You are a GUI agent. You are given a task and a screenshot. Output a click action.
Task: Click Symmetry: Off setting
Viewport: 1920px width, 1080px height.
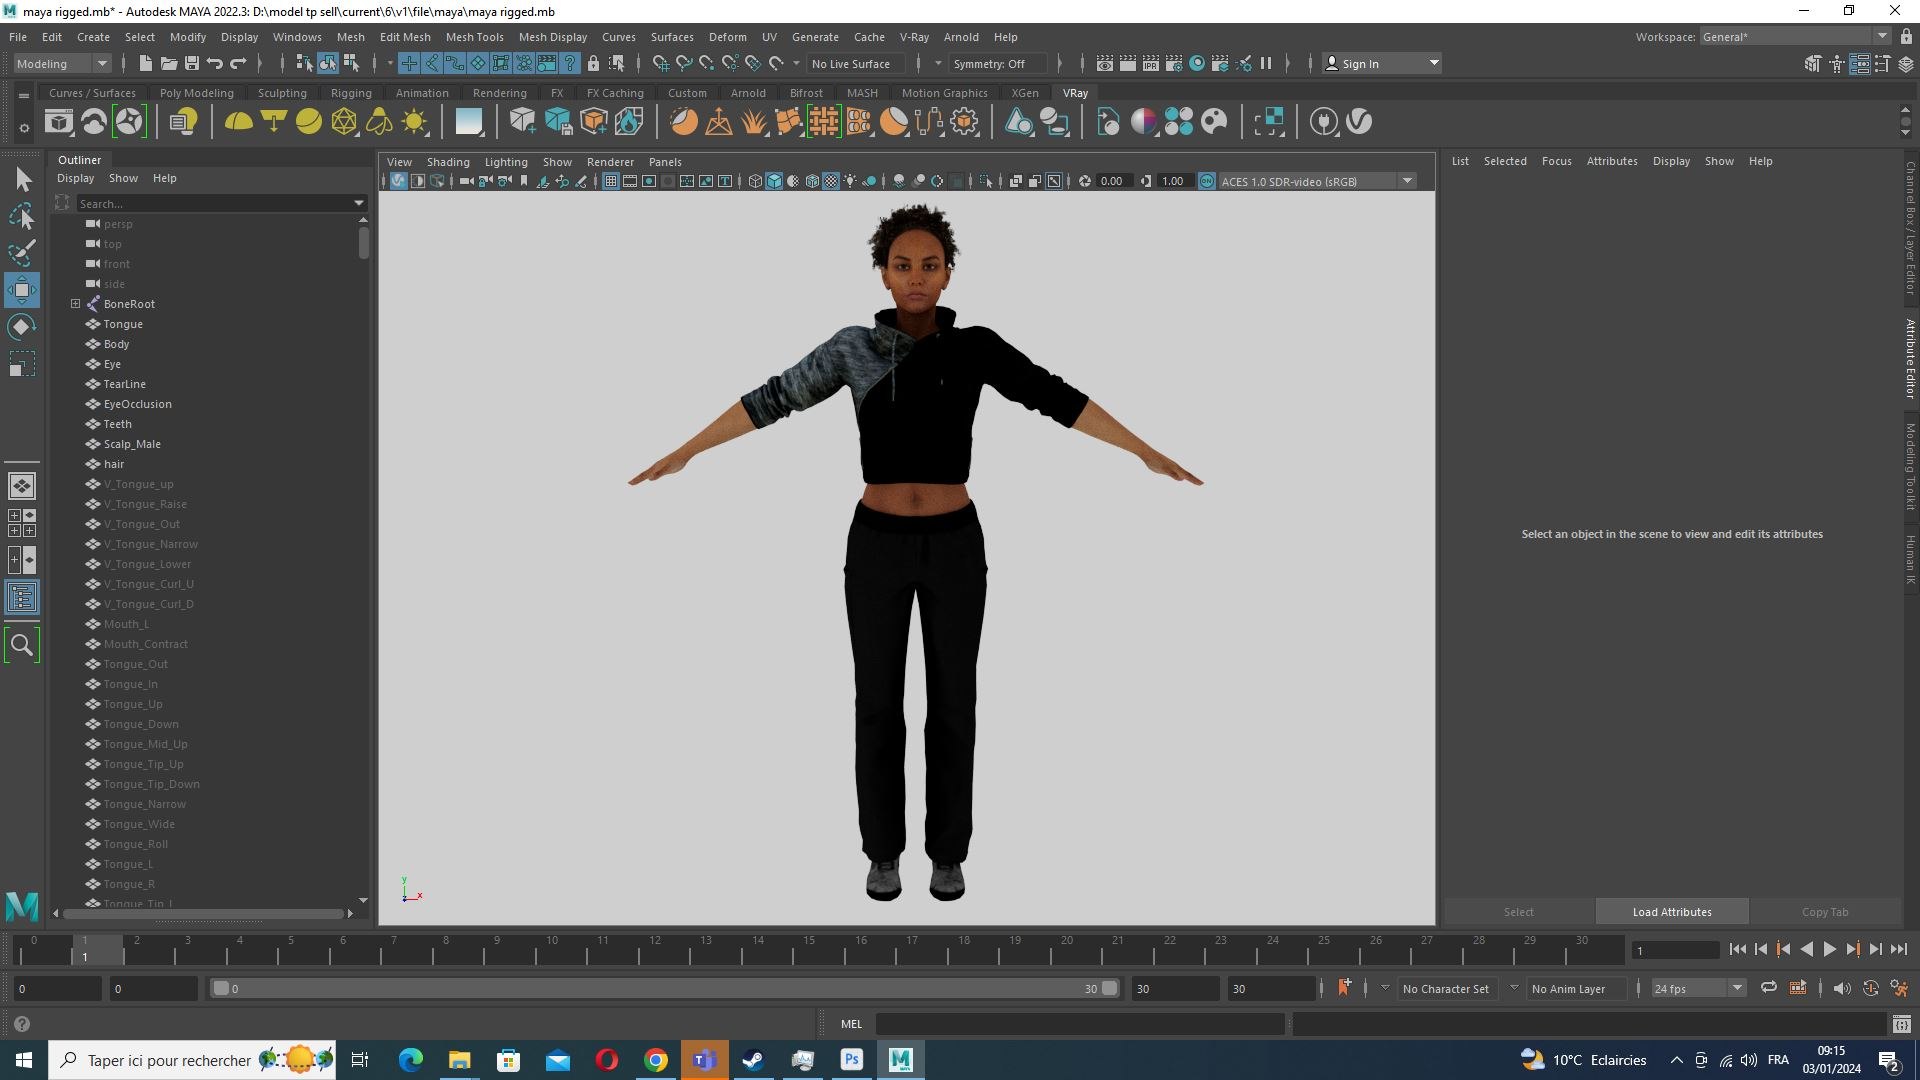click(x=998, y=63)
